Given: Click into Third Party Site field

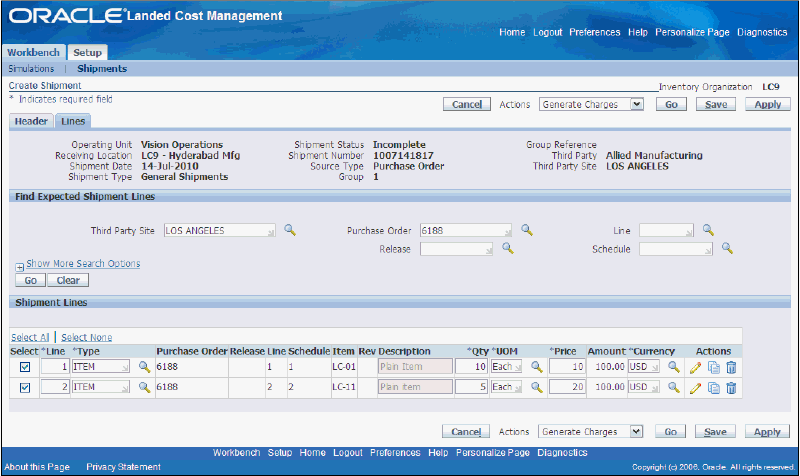Looking at the screenshot, I should coord(219,231).
